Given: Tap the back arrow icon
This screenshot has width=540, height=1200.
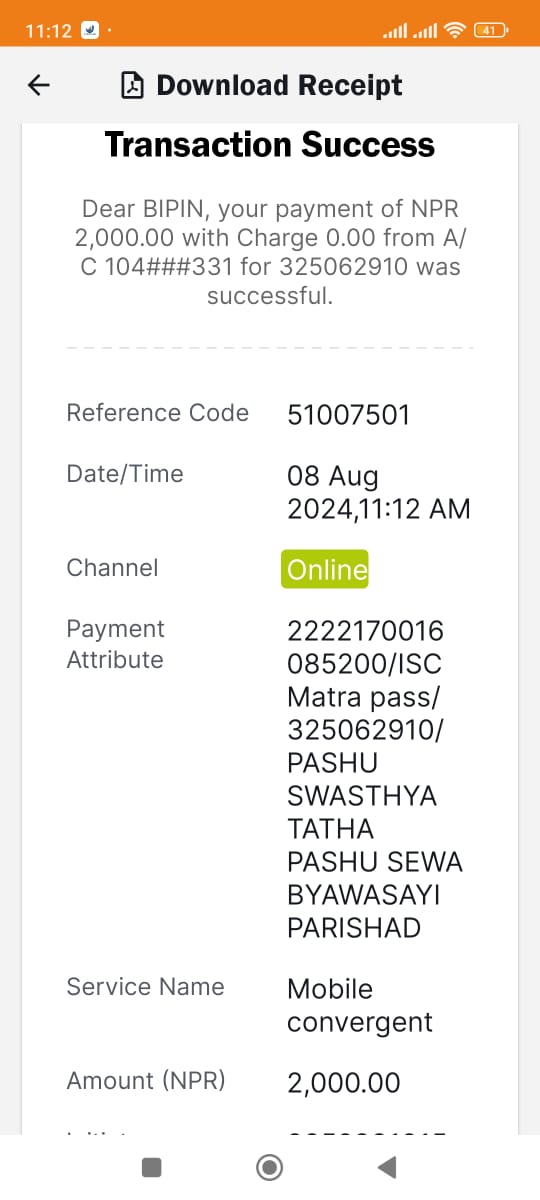Looking at the screenshot, I should (39, 86).
